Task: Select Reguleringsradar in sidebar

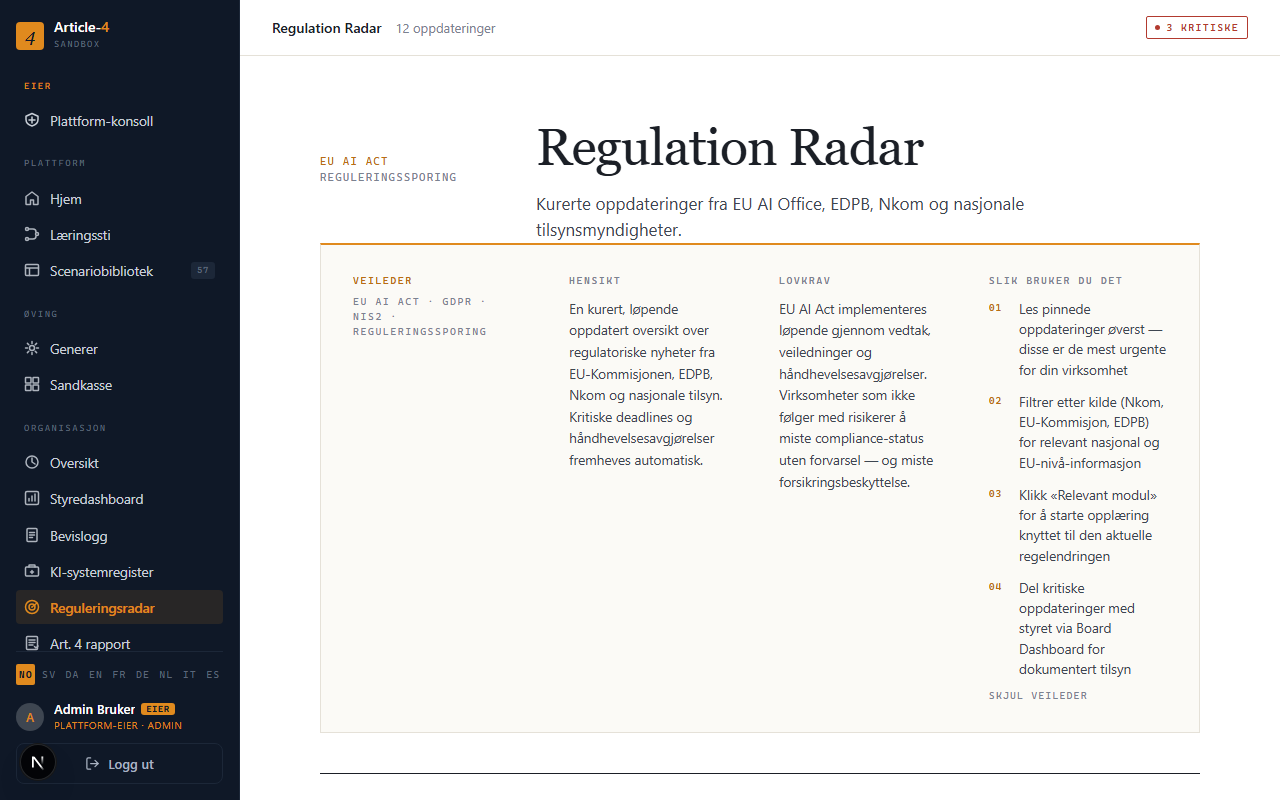Action: pyautogui.click(x=119, y=608)
